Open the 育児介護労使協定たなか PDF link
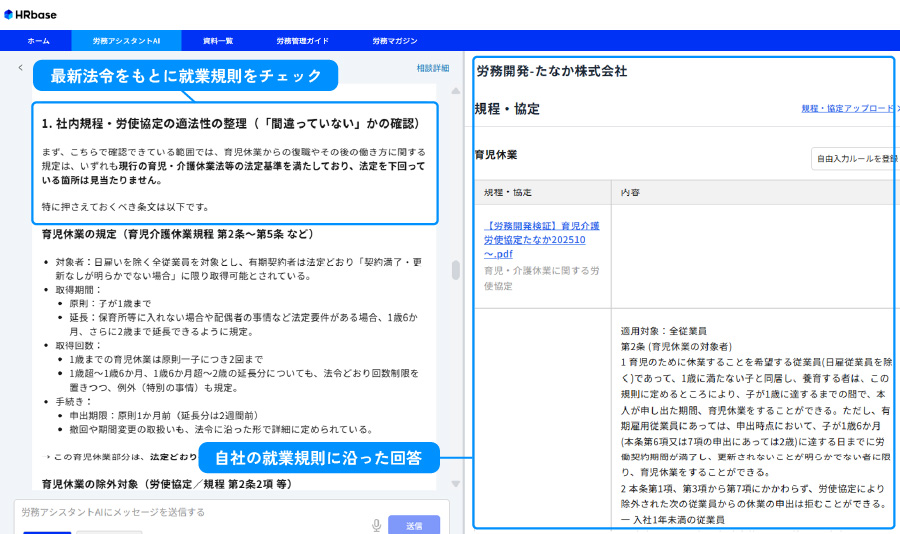The image size is (900, 534). [541, 240]
